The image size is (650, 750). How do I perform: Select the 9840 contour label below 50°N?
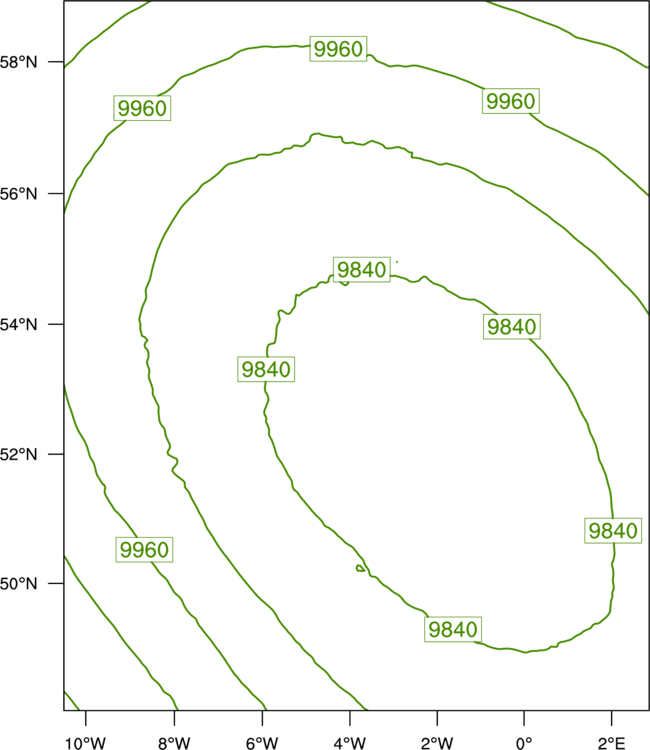[x=452, y=629]
